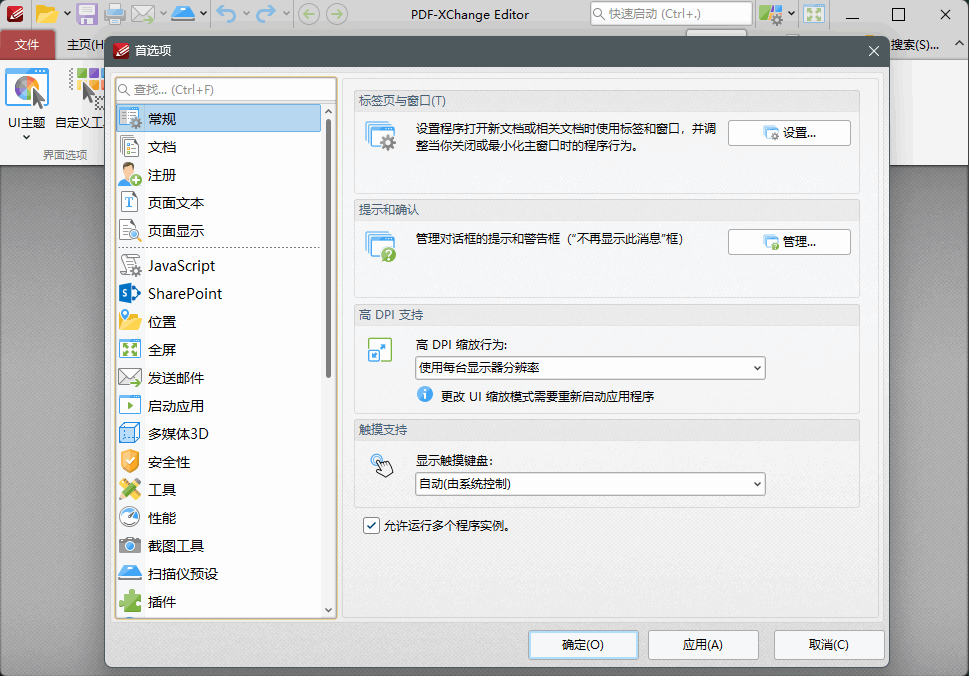The width and height of the screenshot is (969, 676).
Task: Click the Full screen icon in the title bar
Action: point(814,14)
